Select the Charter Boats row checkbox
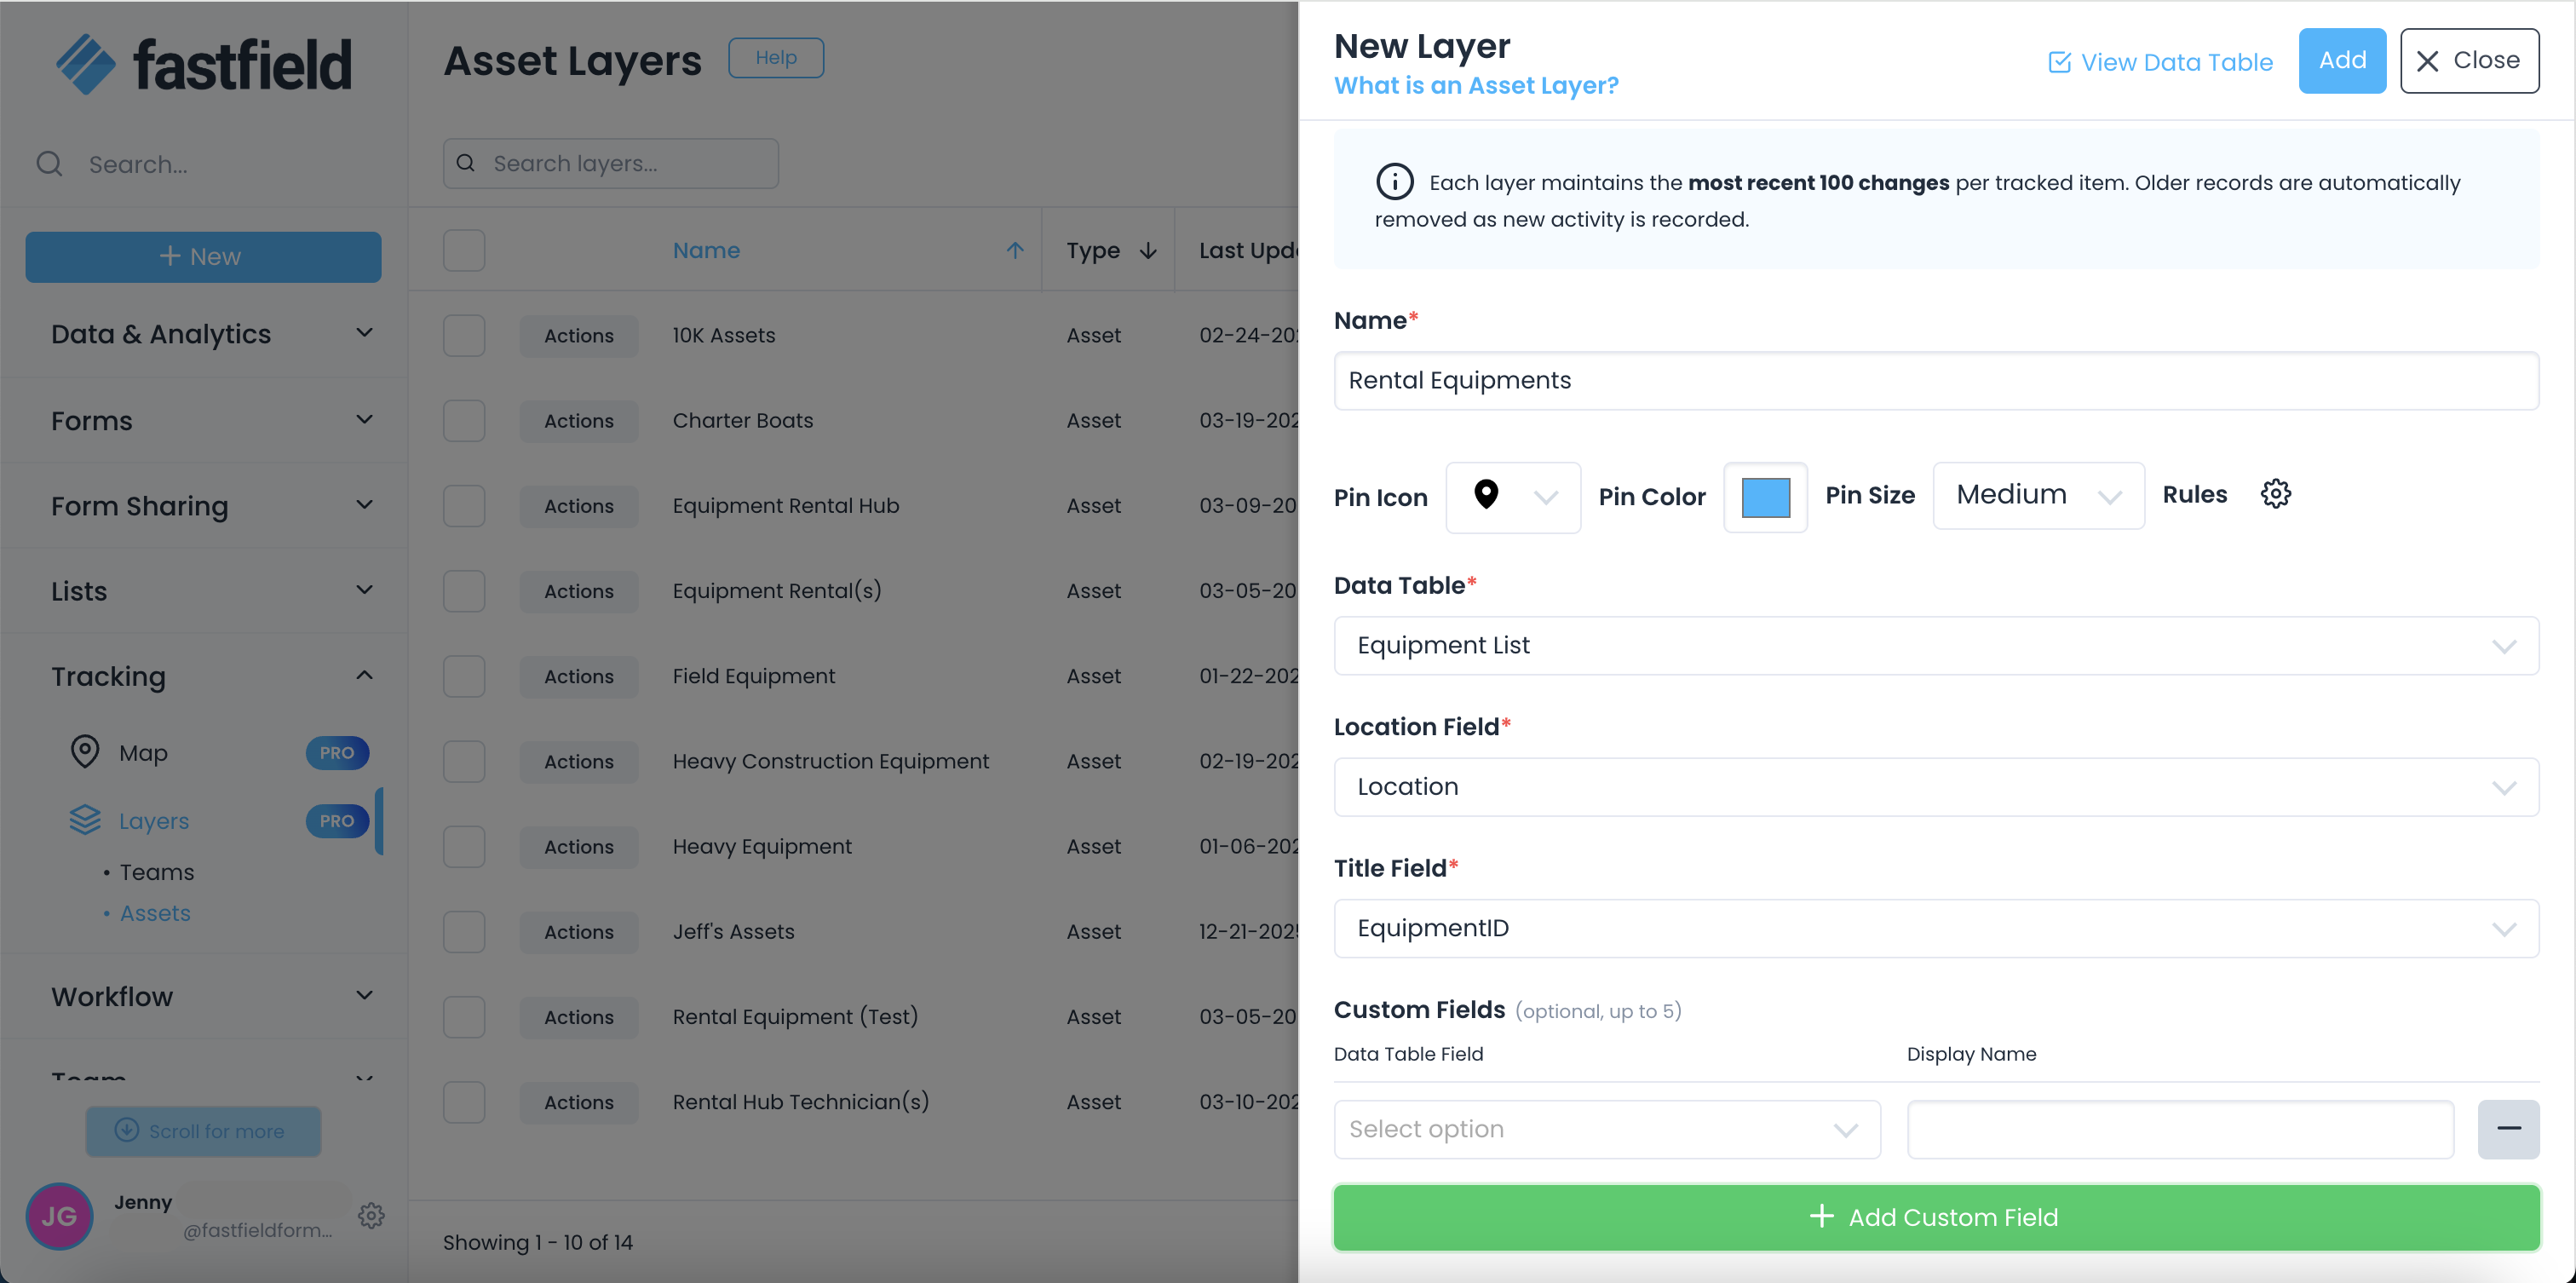2576x1283 pixels. click(464, 421)
